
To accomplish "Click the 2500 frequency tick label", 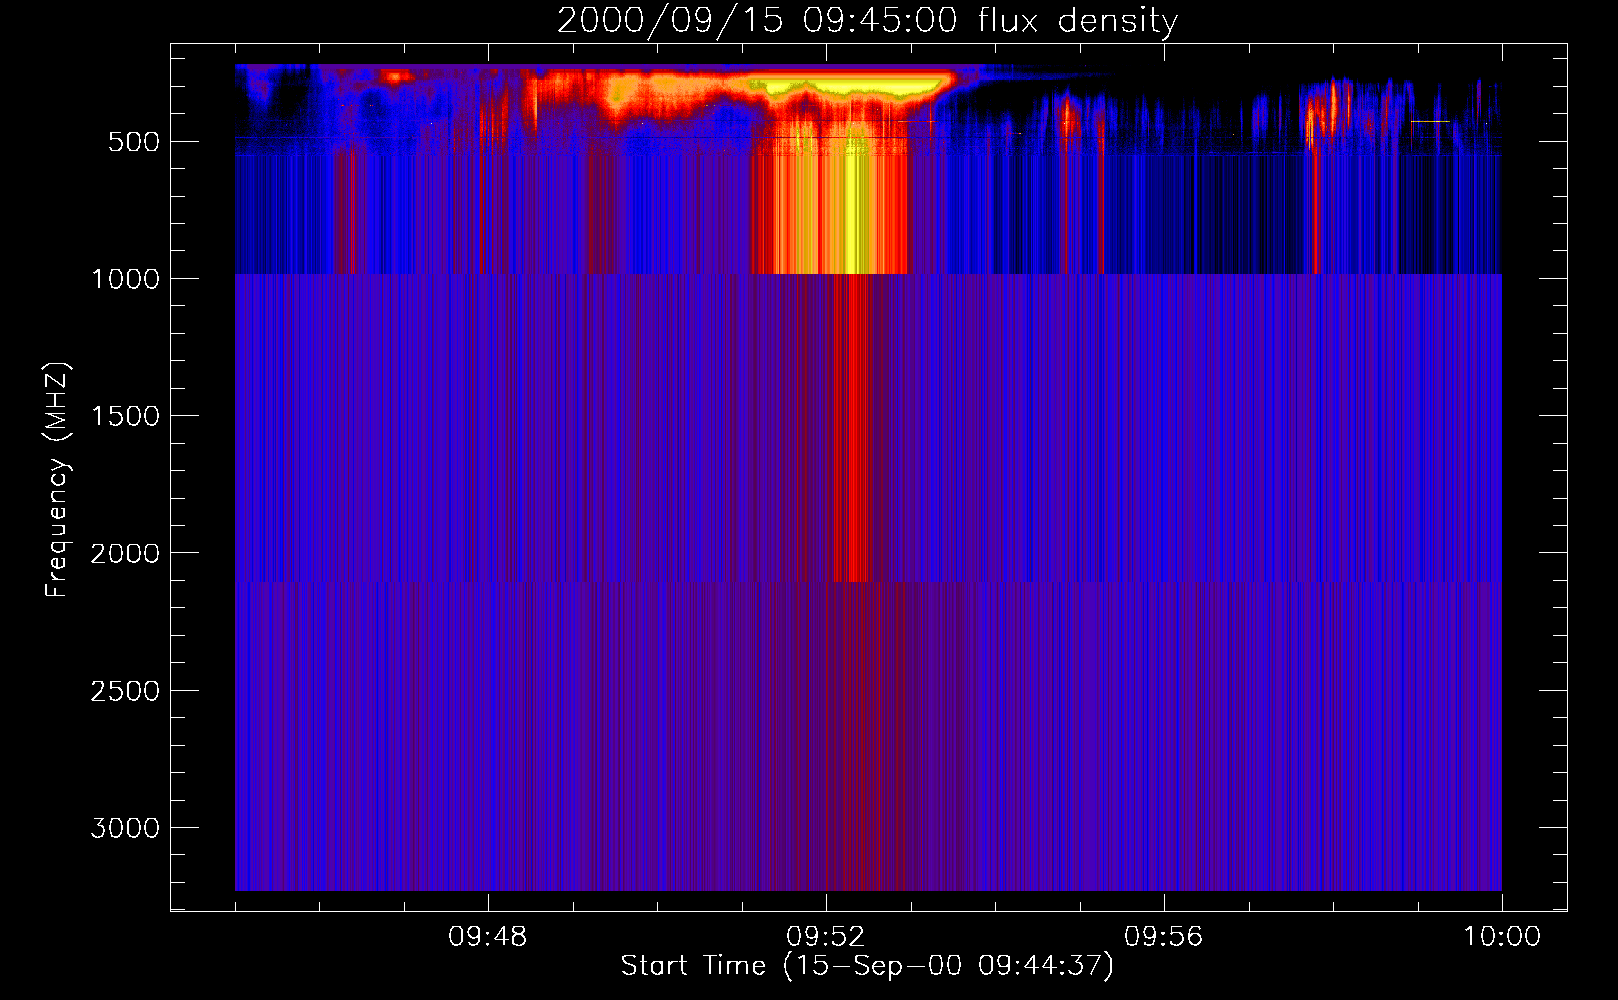I will point(125,691).
